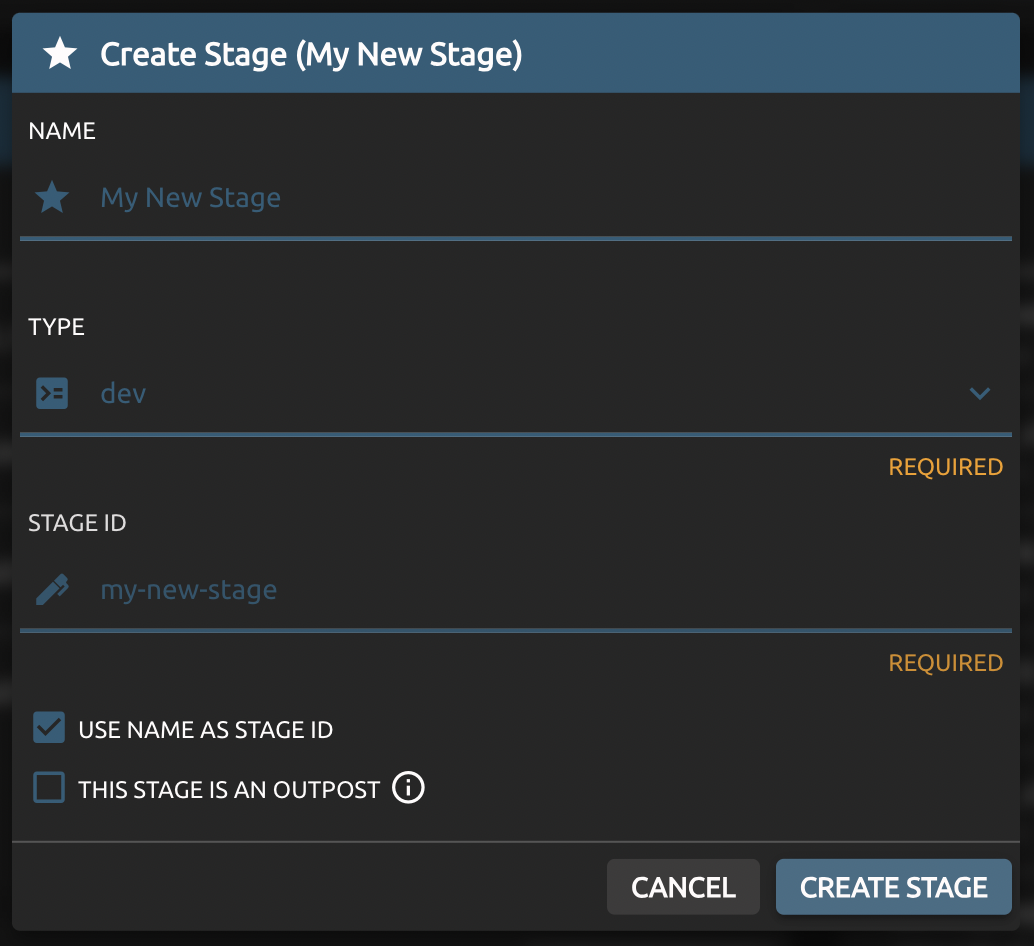Click the NAME field label
This screenshot has height=946, width=1034.
point(62,131)
